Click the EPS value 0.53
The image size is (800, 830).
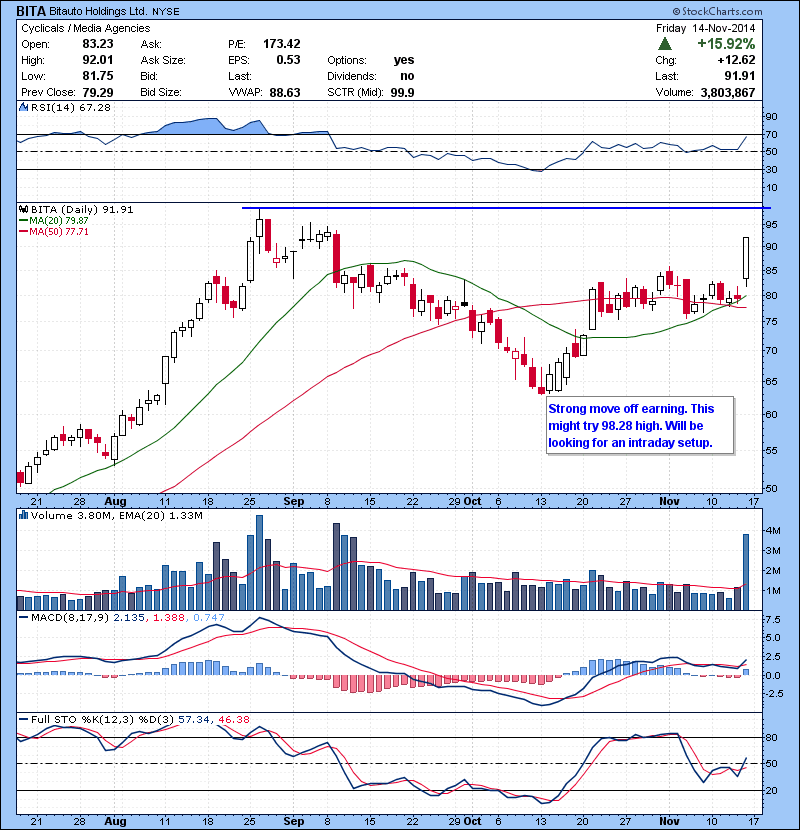[x=289, y=60]
